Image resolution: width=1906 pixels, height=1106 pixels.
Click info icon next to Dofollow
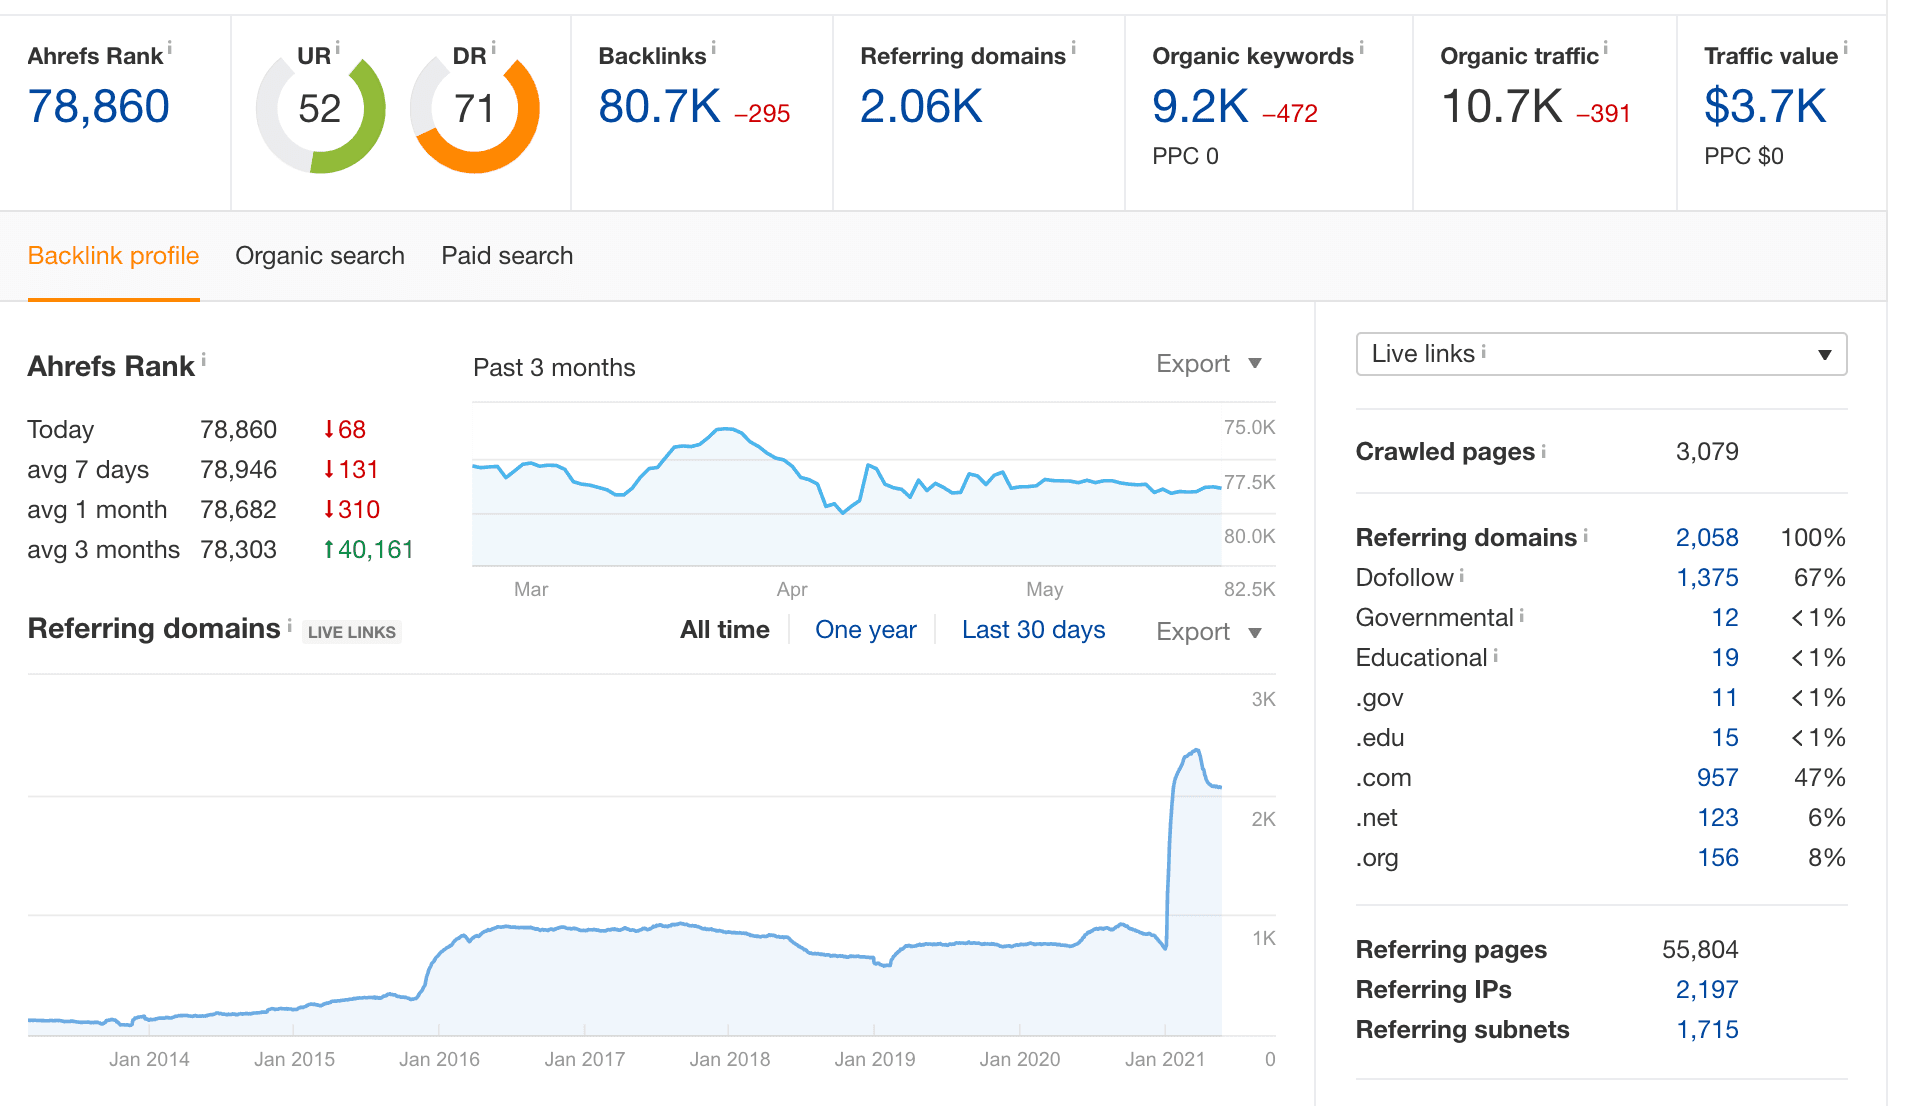point(1462,576)
